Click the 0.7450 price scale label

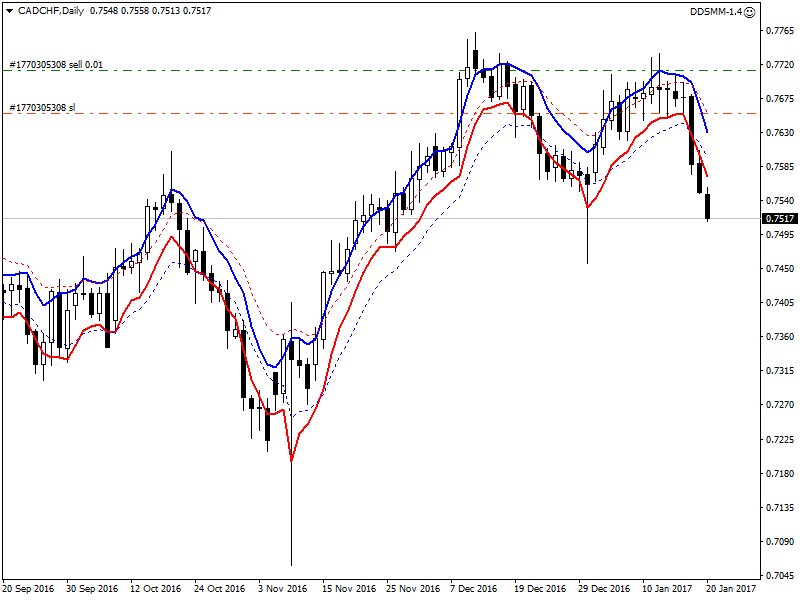(x=780, y=269)
